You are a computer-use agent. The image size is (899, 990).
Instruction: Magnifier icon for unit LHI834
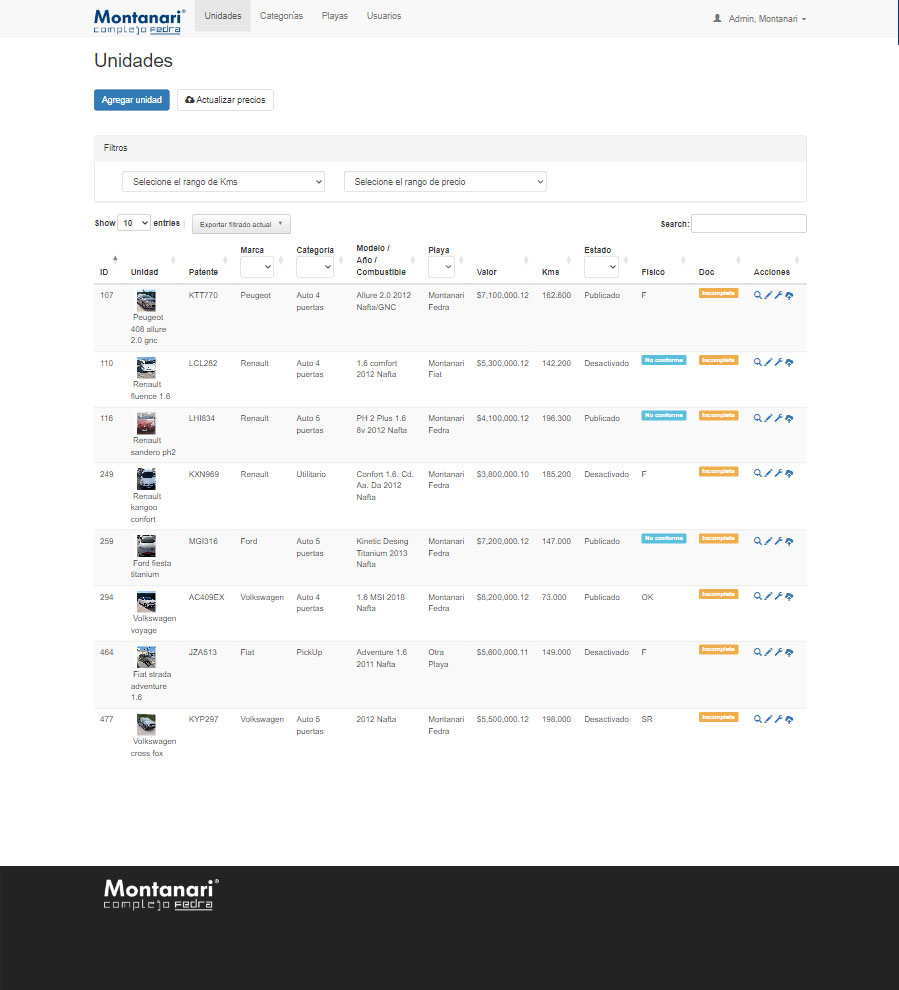(x=758, y=418)
